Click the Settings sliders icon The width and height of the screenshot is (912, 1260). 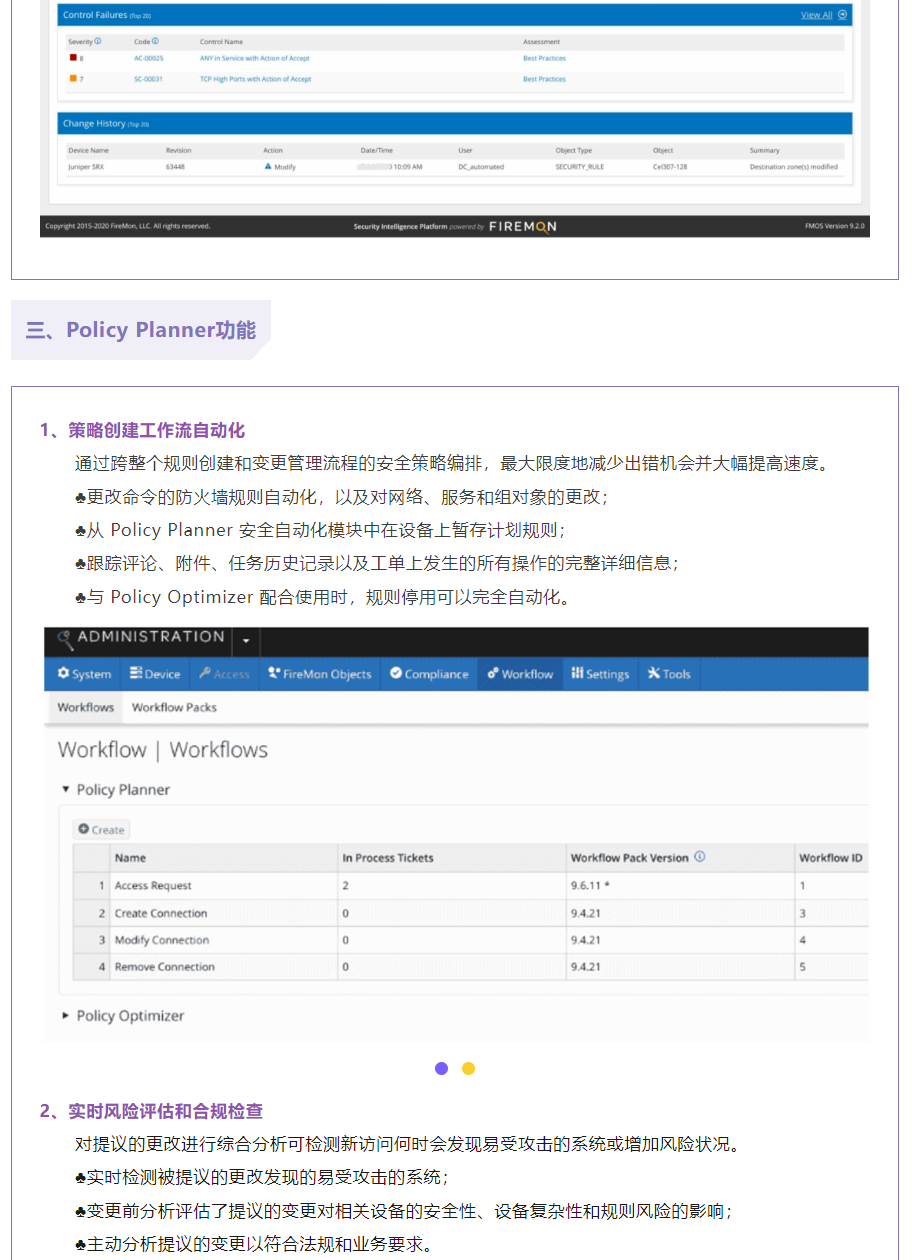(x=577, y=673)
